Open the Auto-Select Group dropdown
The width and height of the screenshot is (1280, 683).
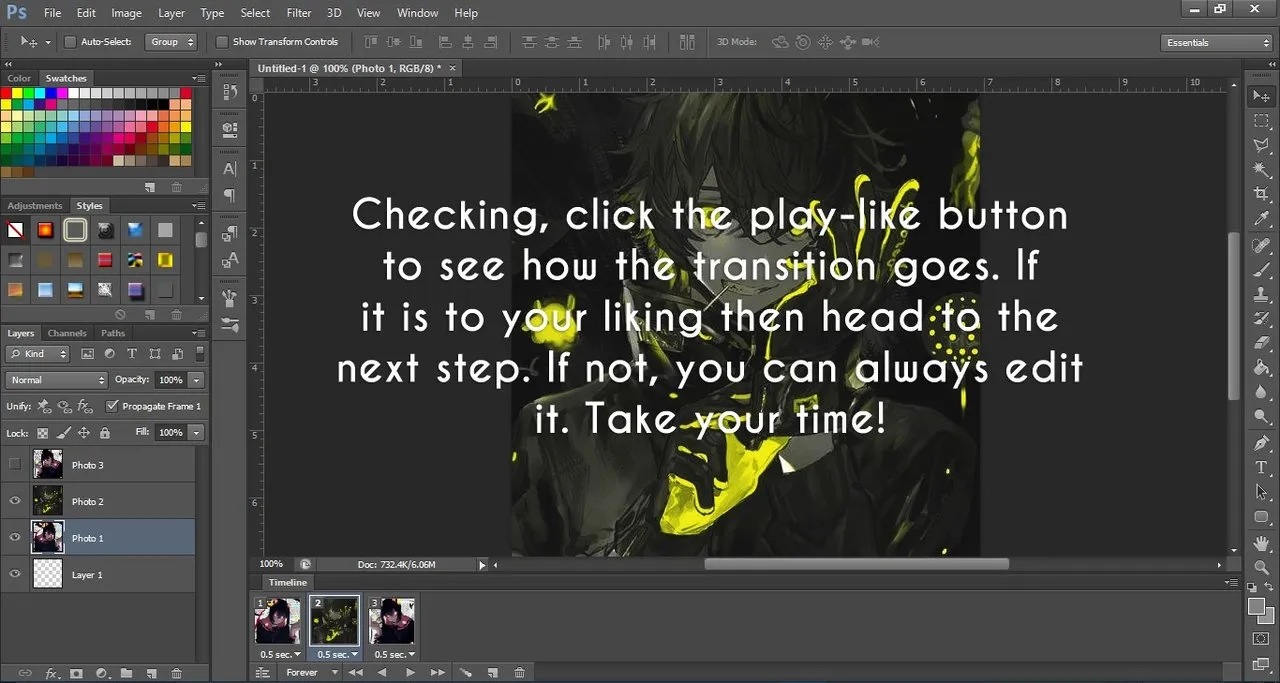(171, 42)
